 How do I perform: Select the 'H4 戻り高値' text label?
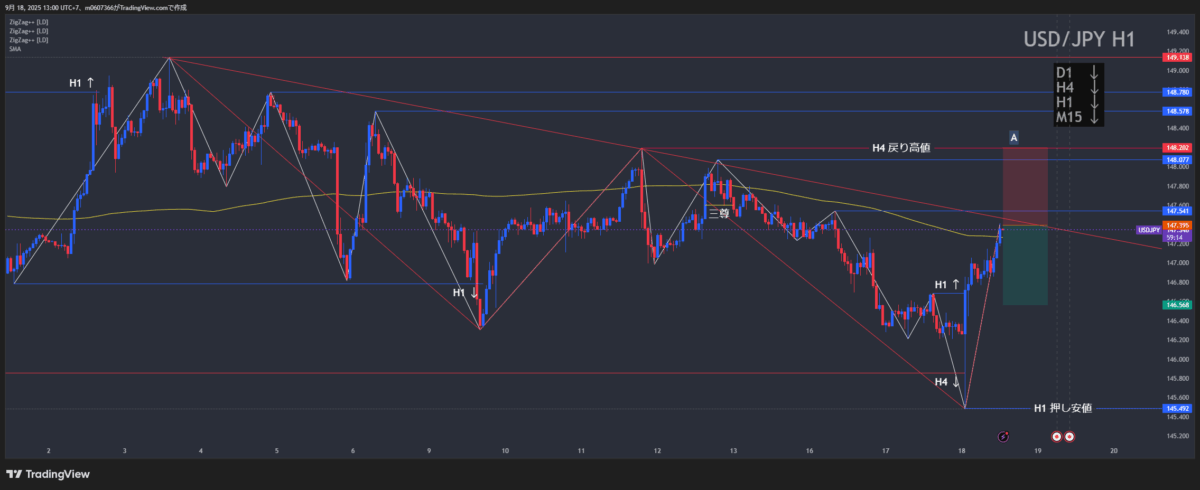coord(901,148)
